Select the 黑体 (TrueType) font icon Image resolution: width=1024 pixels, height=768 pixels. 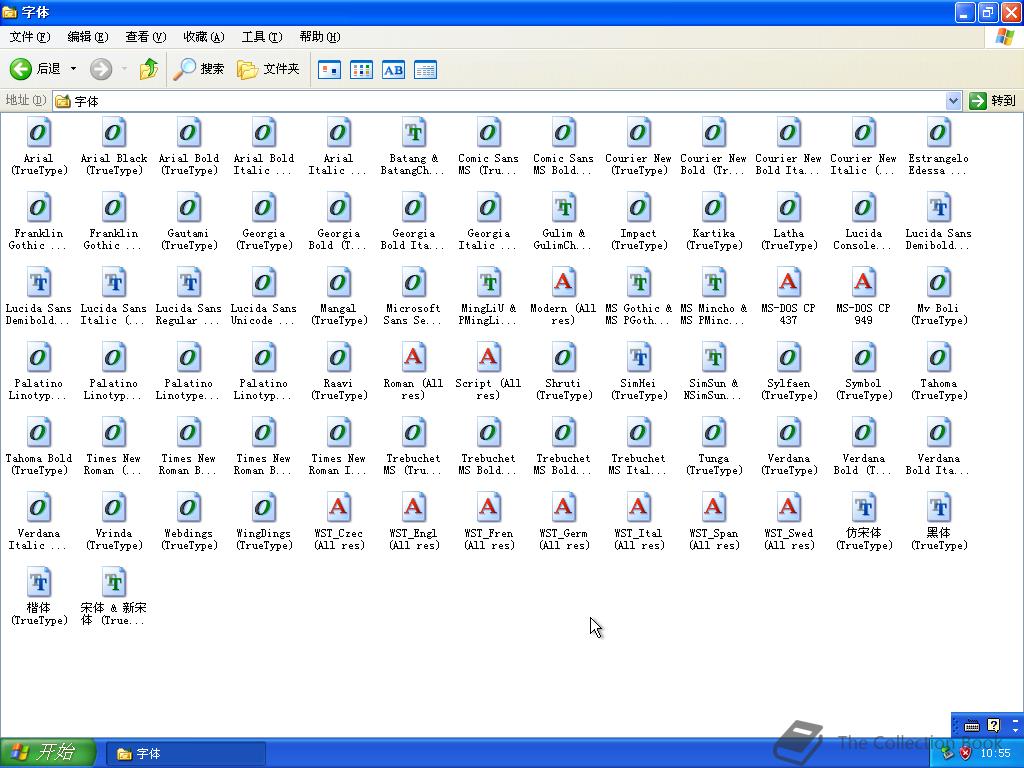tap(938, 509)
